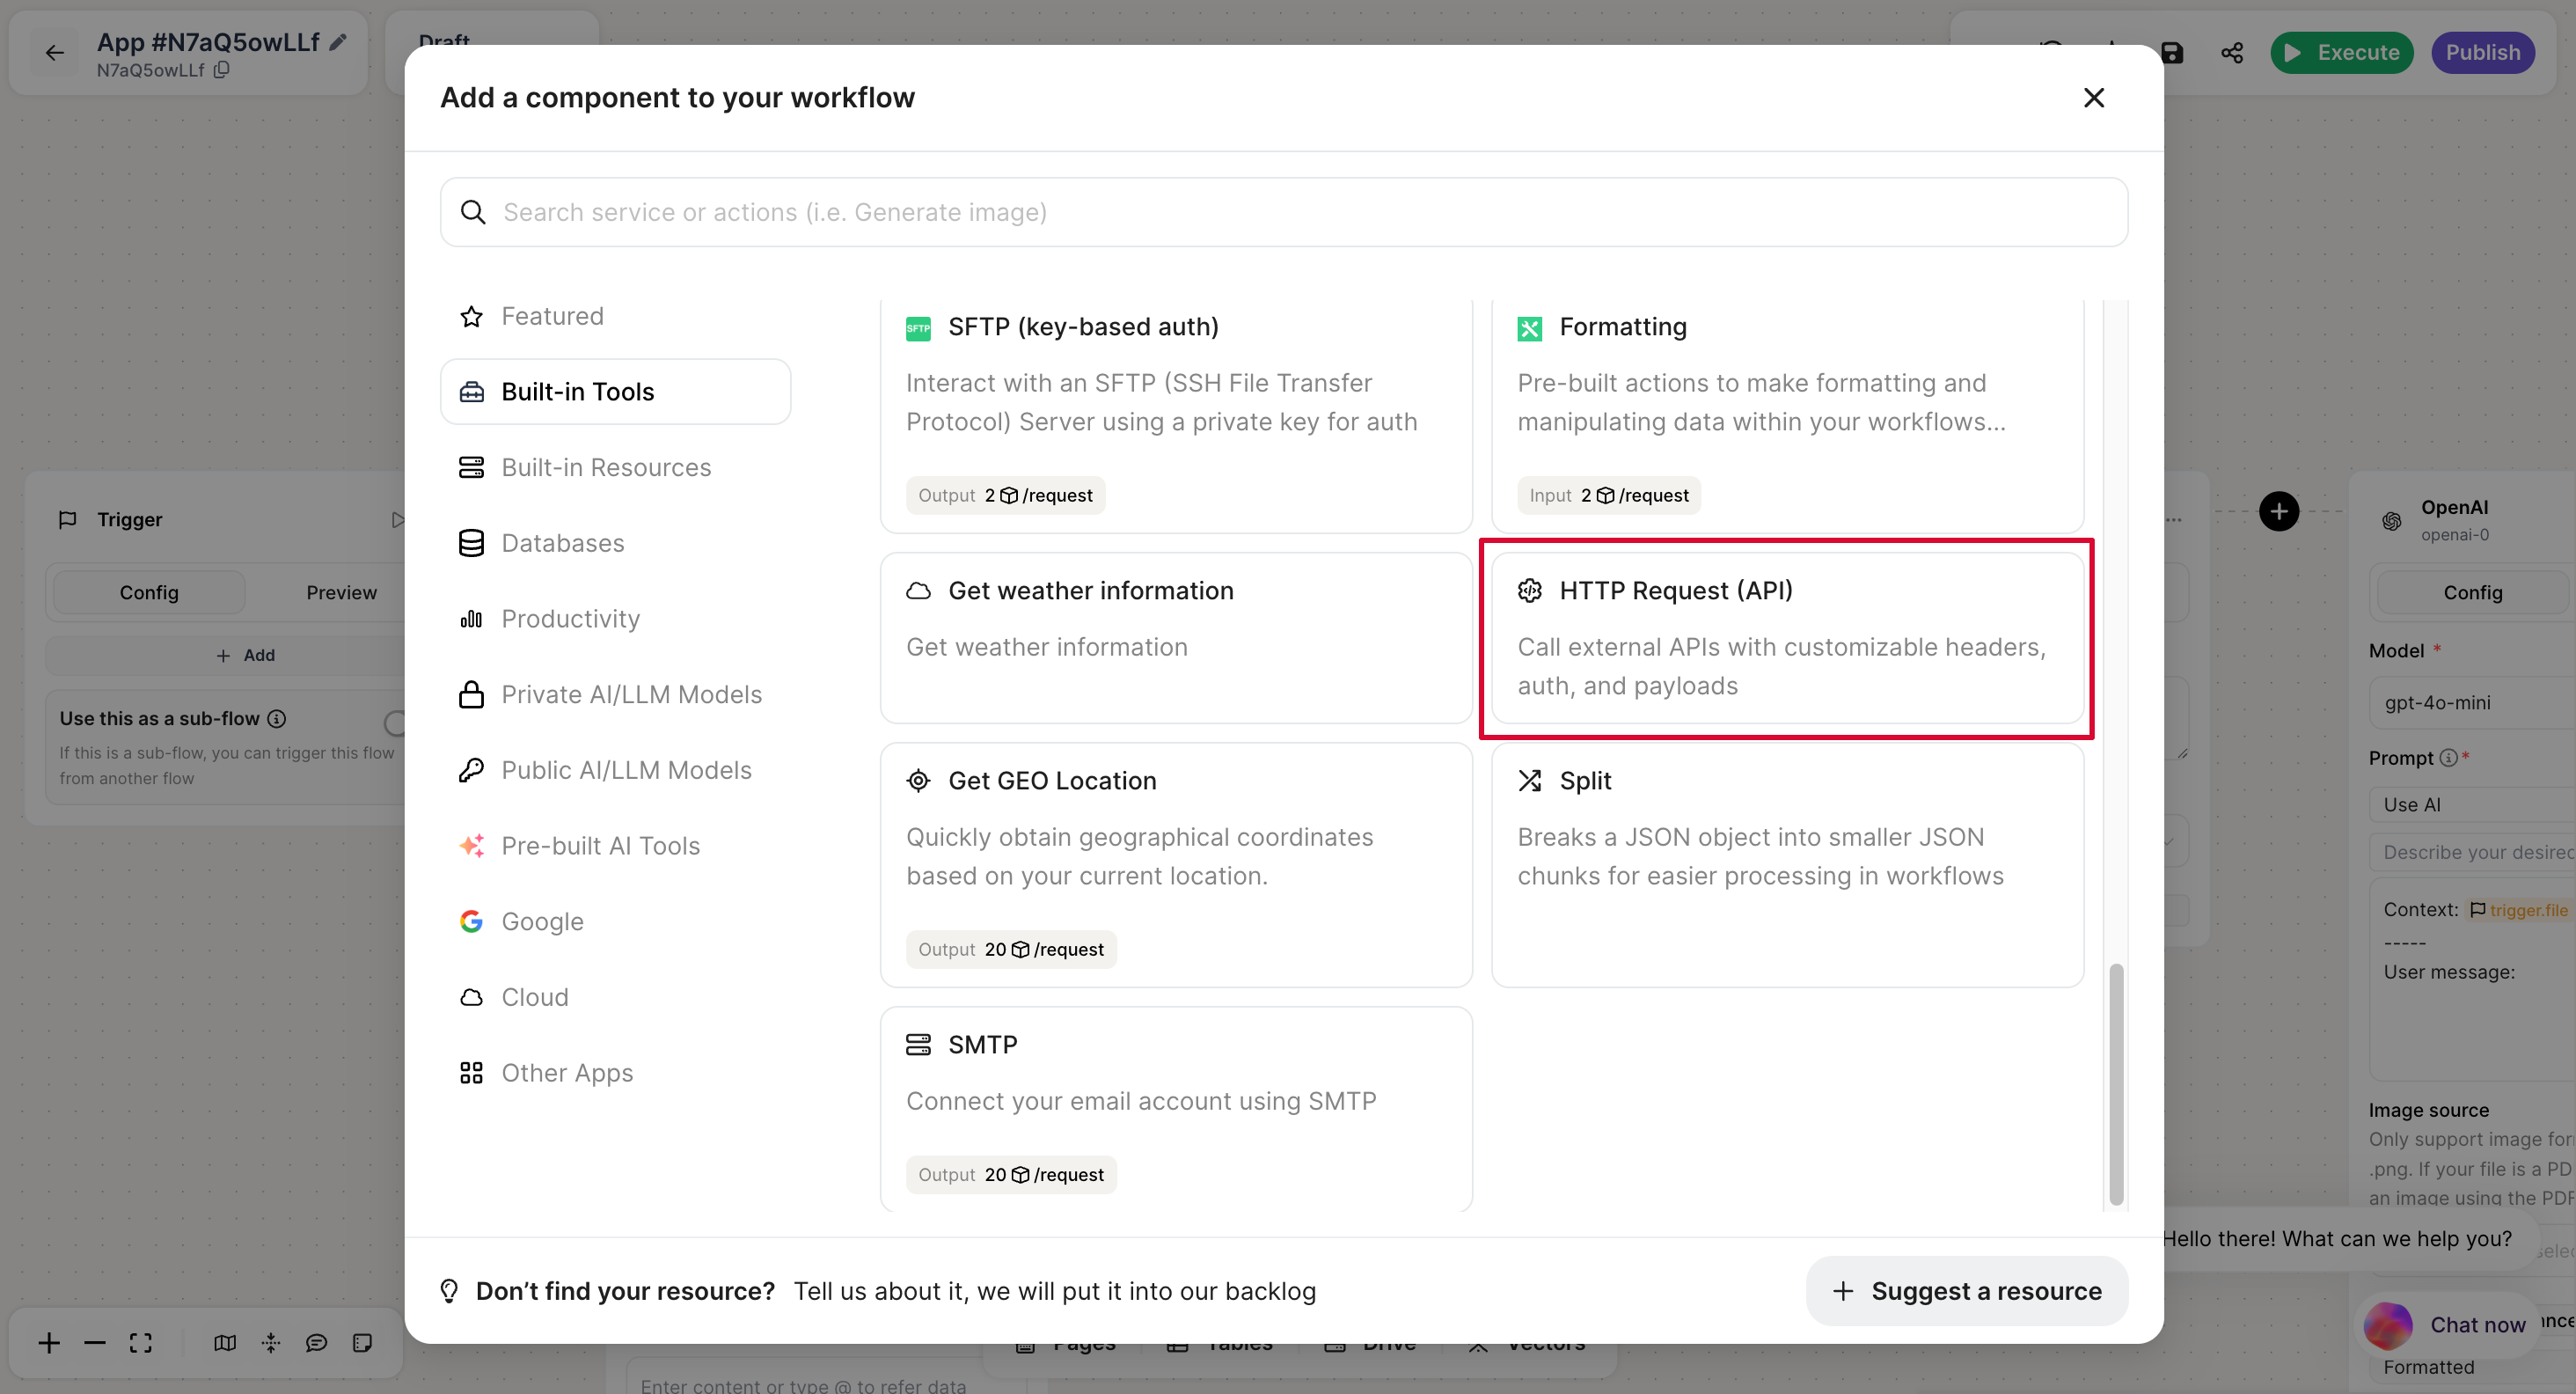Select the Databases category

coord(562,543)
